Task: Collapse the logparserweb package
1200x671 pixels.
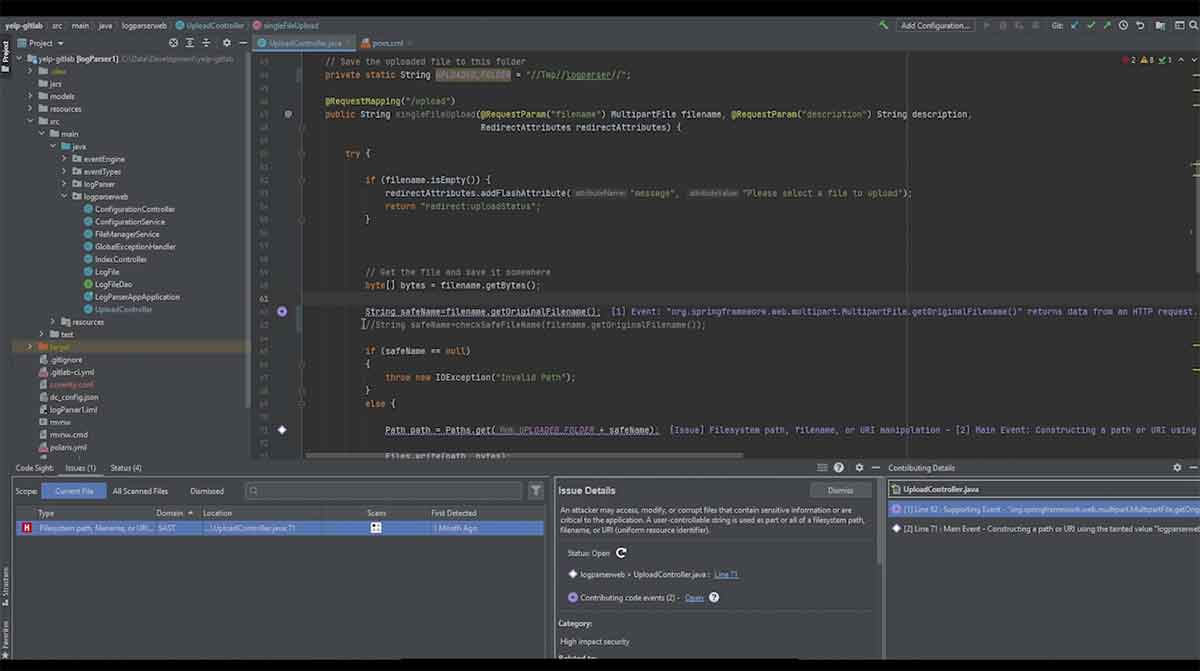Action: click(64, 197)
